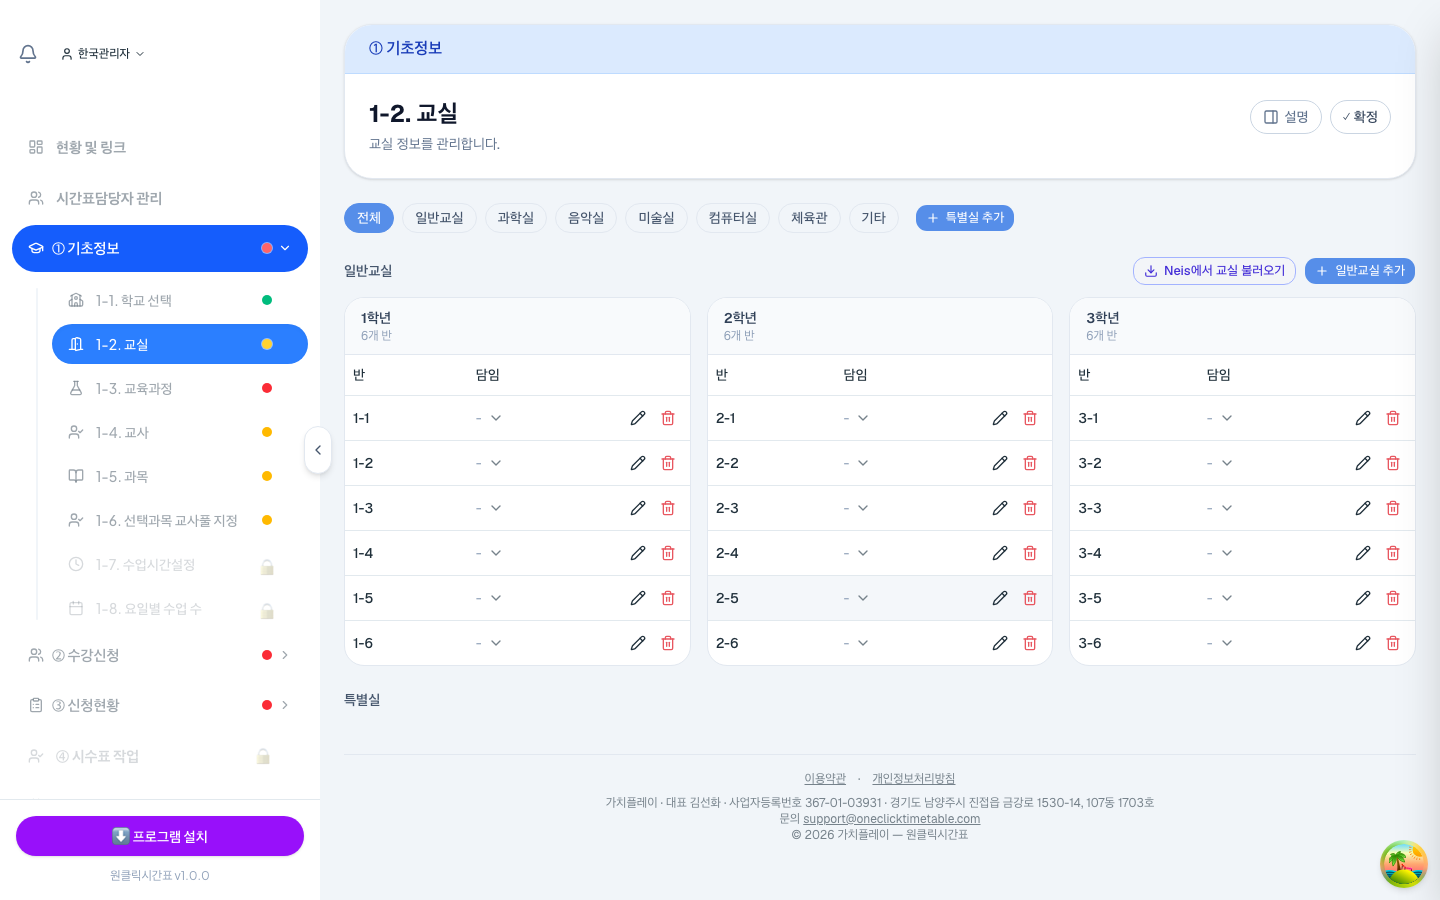1440x900 pixels.
Task: Open homeroom teacher dropdown for class 3-5
Action: click(x=1220, y=598)
